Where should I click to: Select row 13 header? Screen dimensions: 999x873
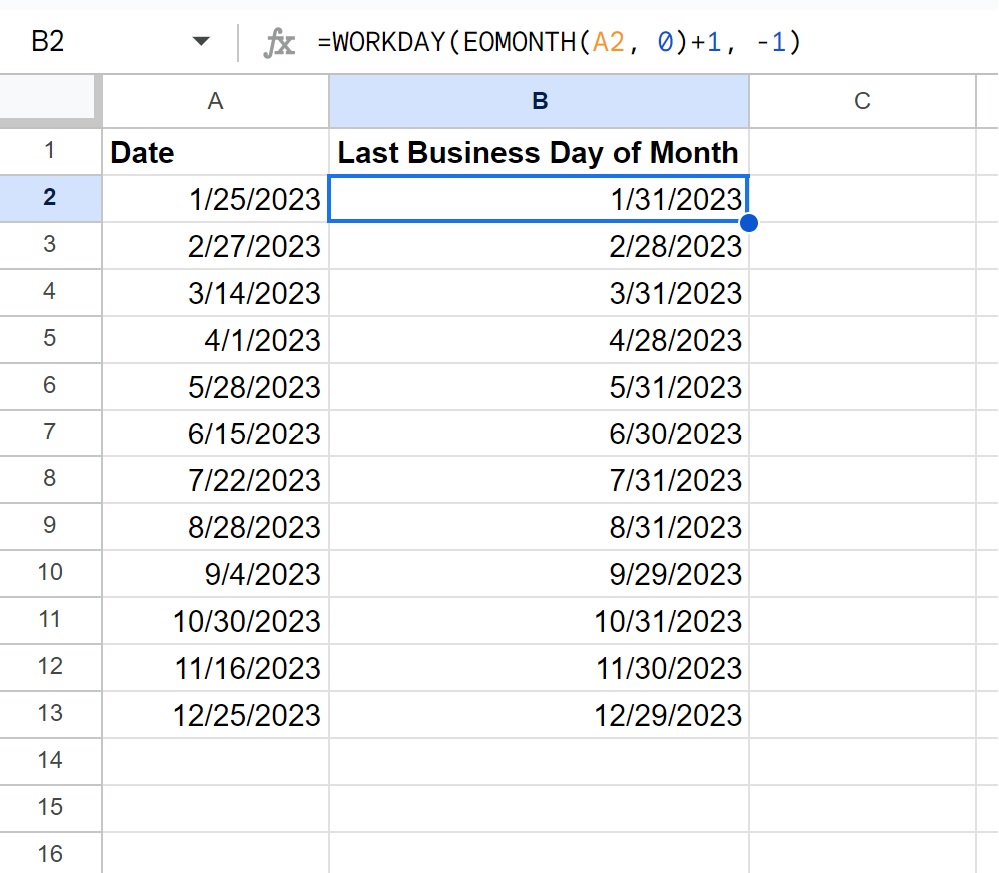[x=50, y=714]
